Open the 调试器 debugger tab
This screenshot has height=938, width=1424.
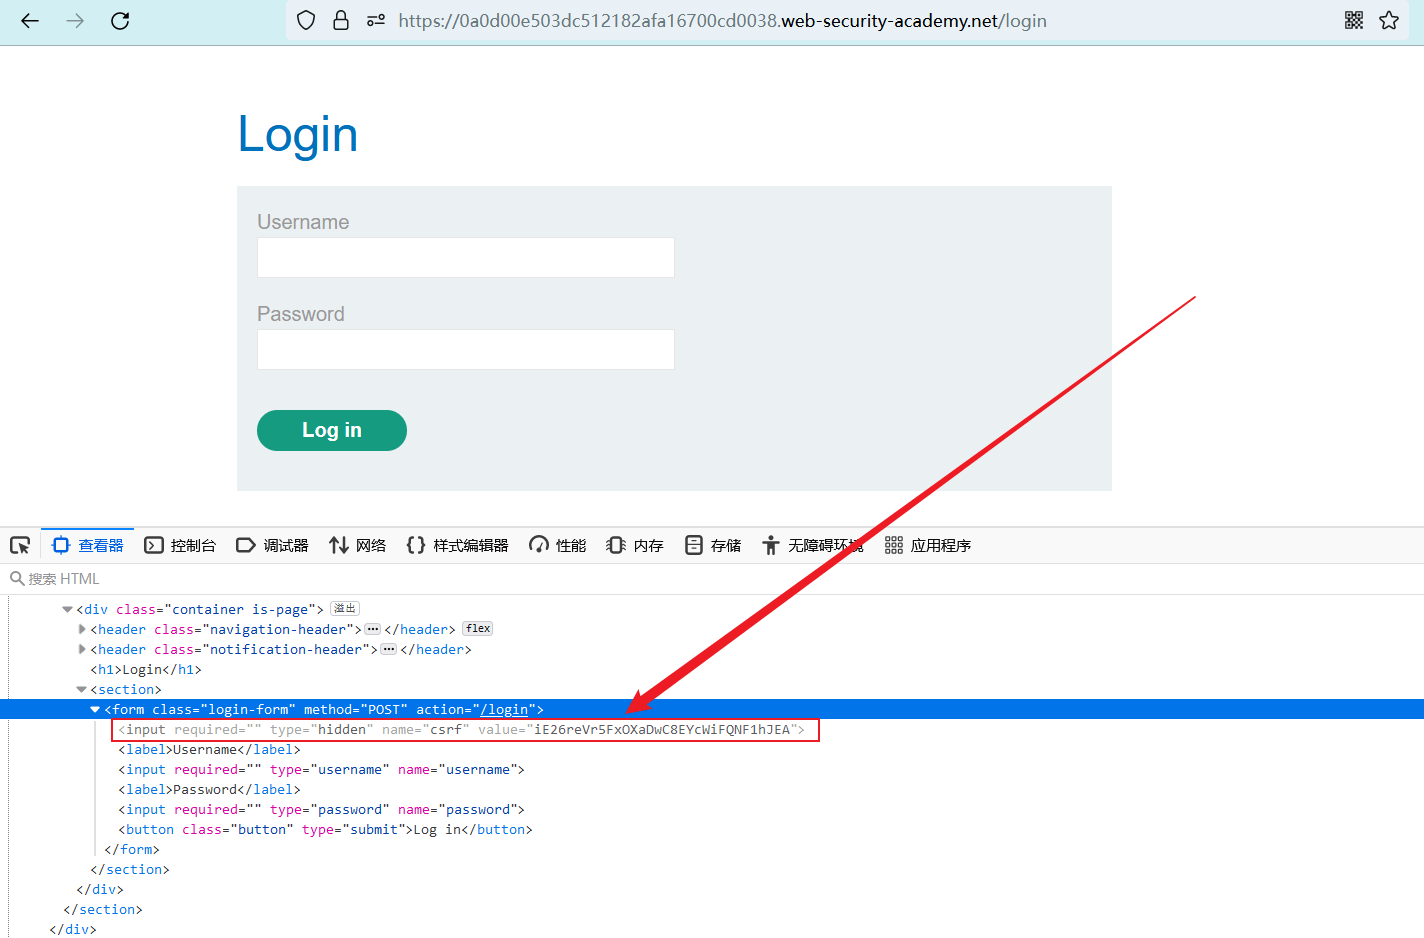tap(272, 545)
